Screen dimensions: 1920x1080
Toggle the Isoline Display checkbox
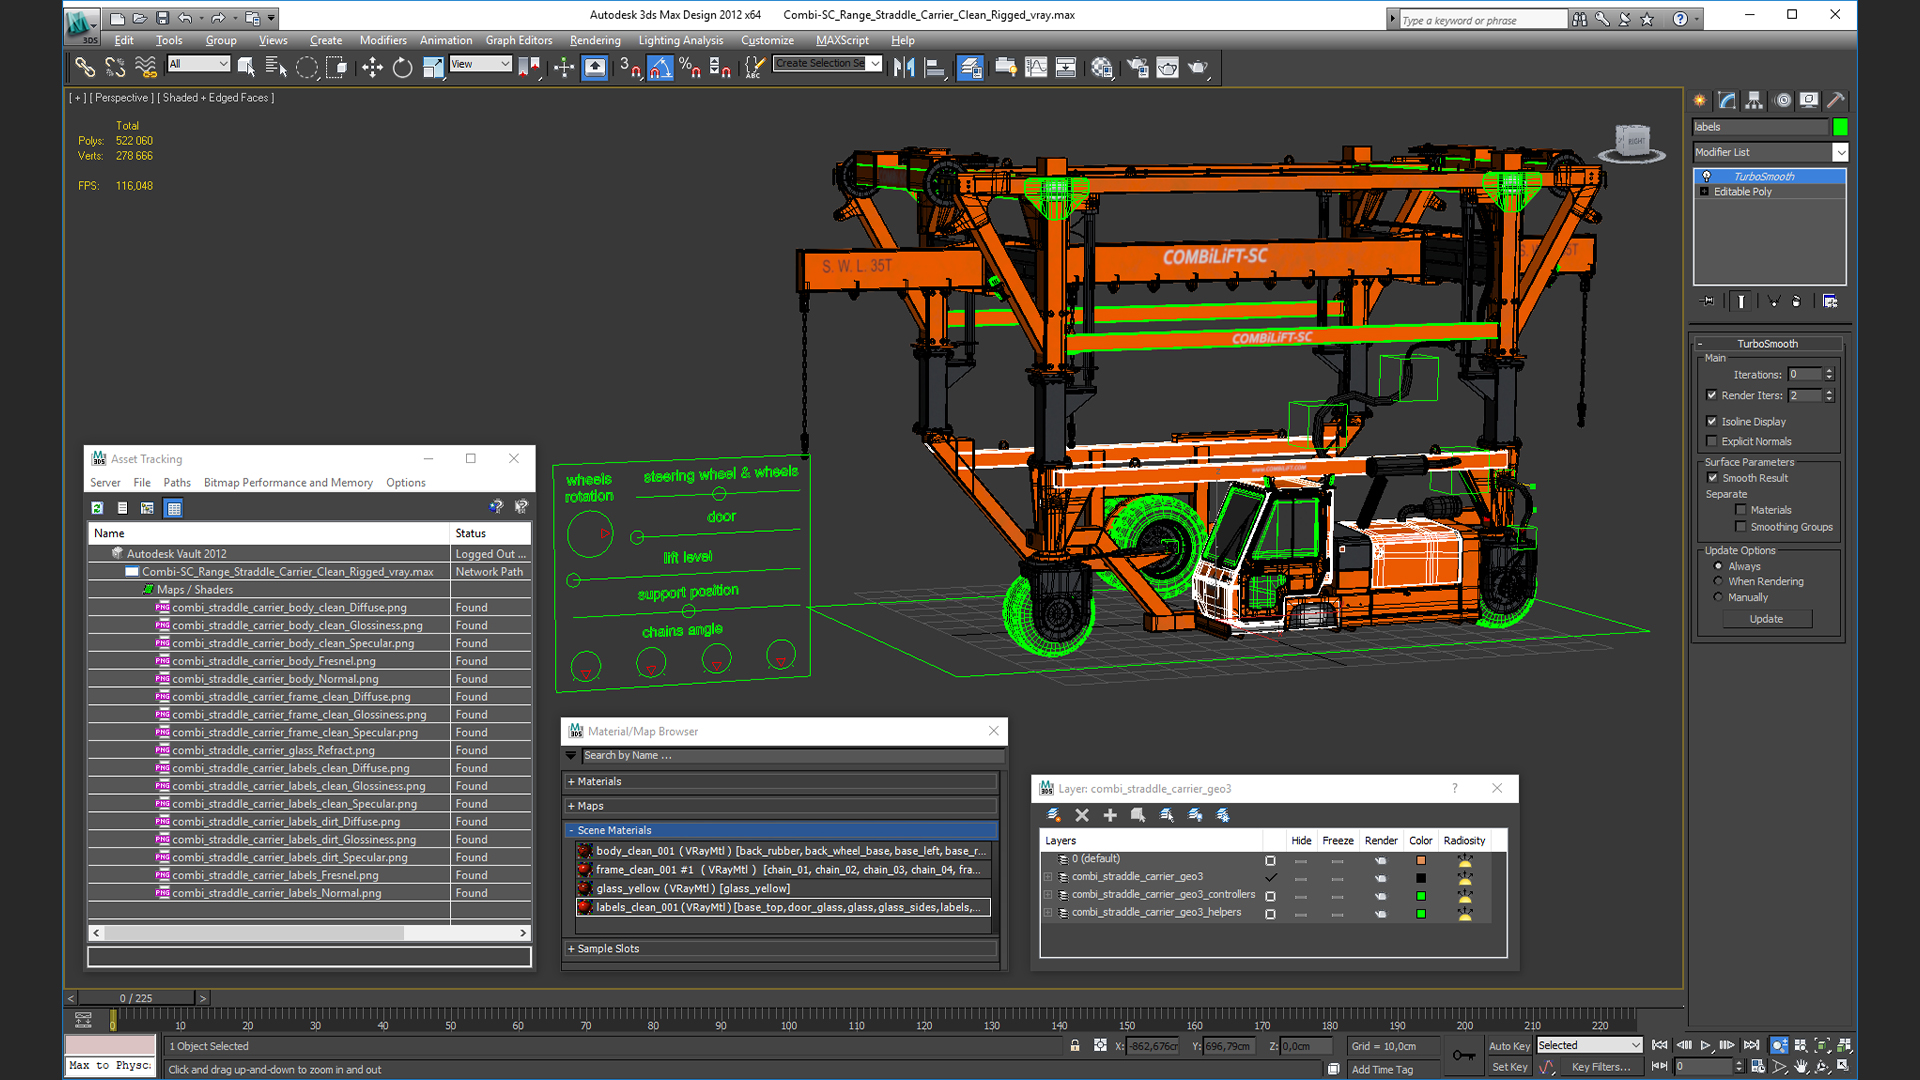point(1712,421)
